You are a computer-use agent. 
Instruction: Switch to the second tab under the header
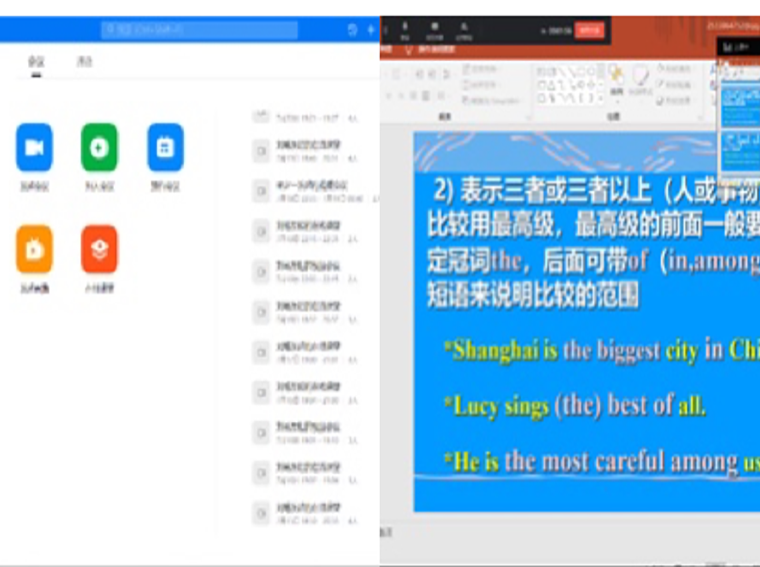pyautogui.click(x=85, y=62)
